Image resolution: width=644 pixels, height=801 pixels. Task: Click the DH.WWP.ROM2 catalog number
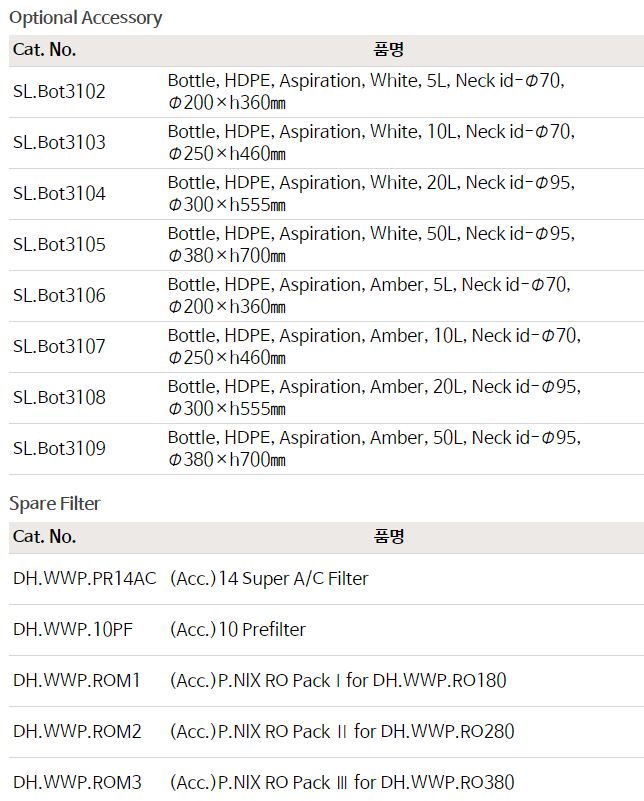(x=77, y=732)
